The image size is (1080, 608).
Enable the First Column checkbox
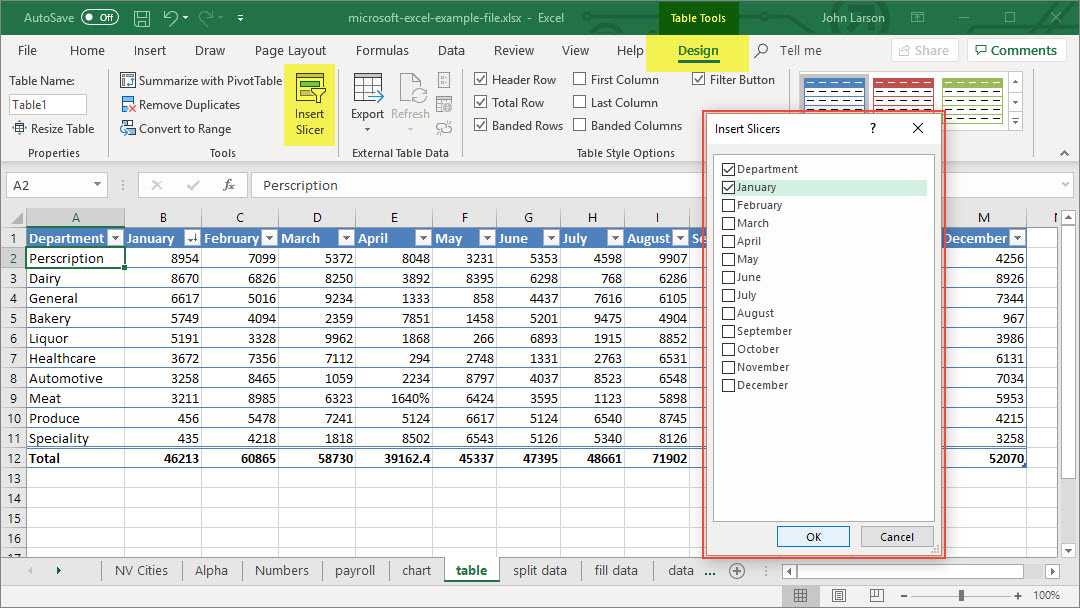pos(580,79)
